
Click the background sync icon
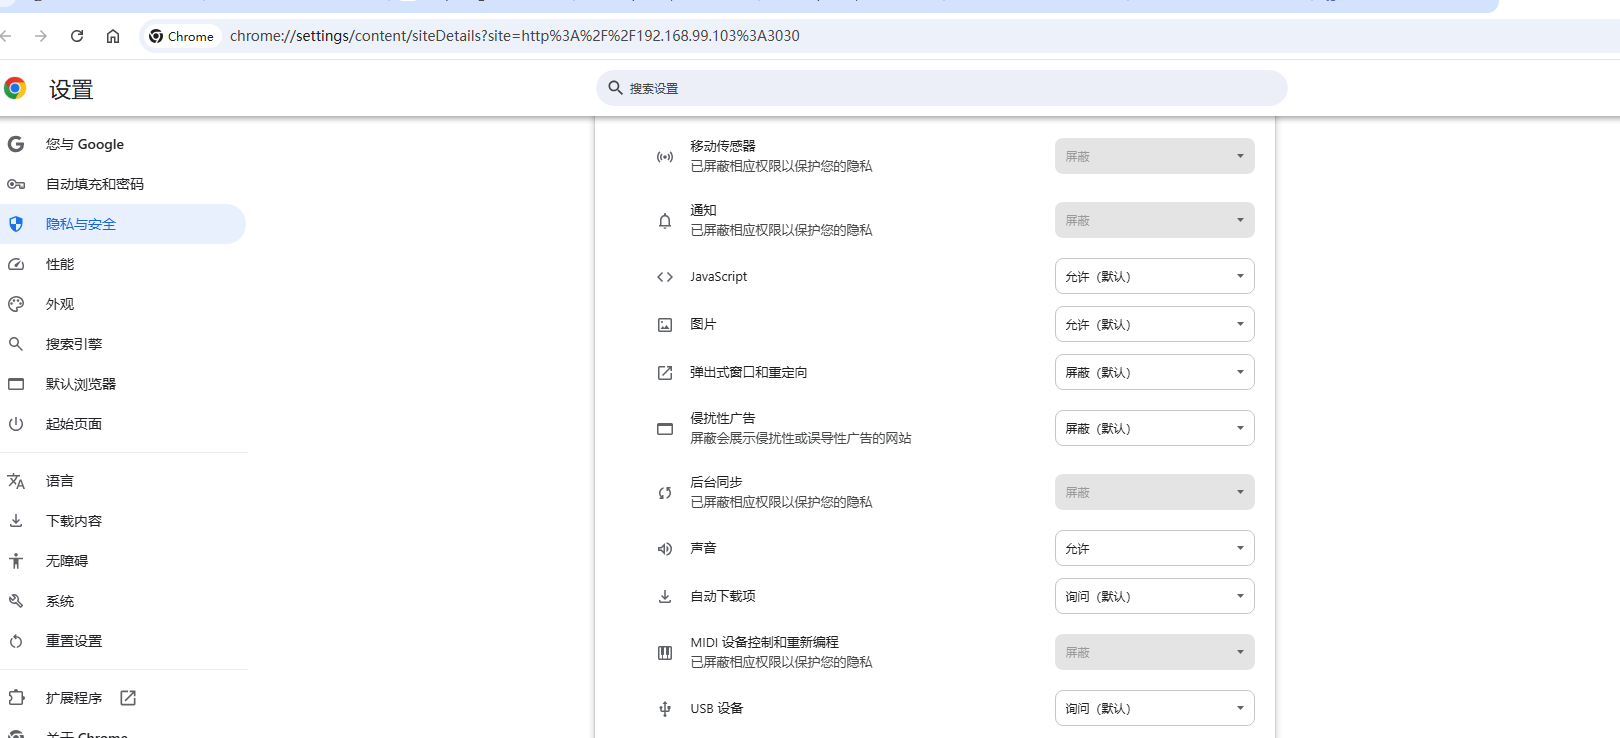click(x=665, y=493)
